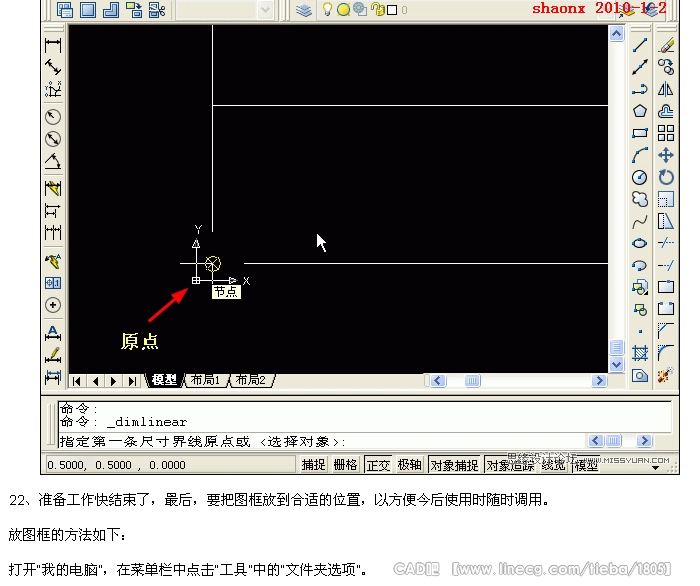Select the Move tool
Viewport: 700px width, 586px height.
pos(666,155)
